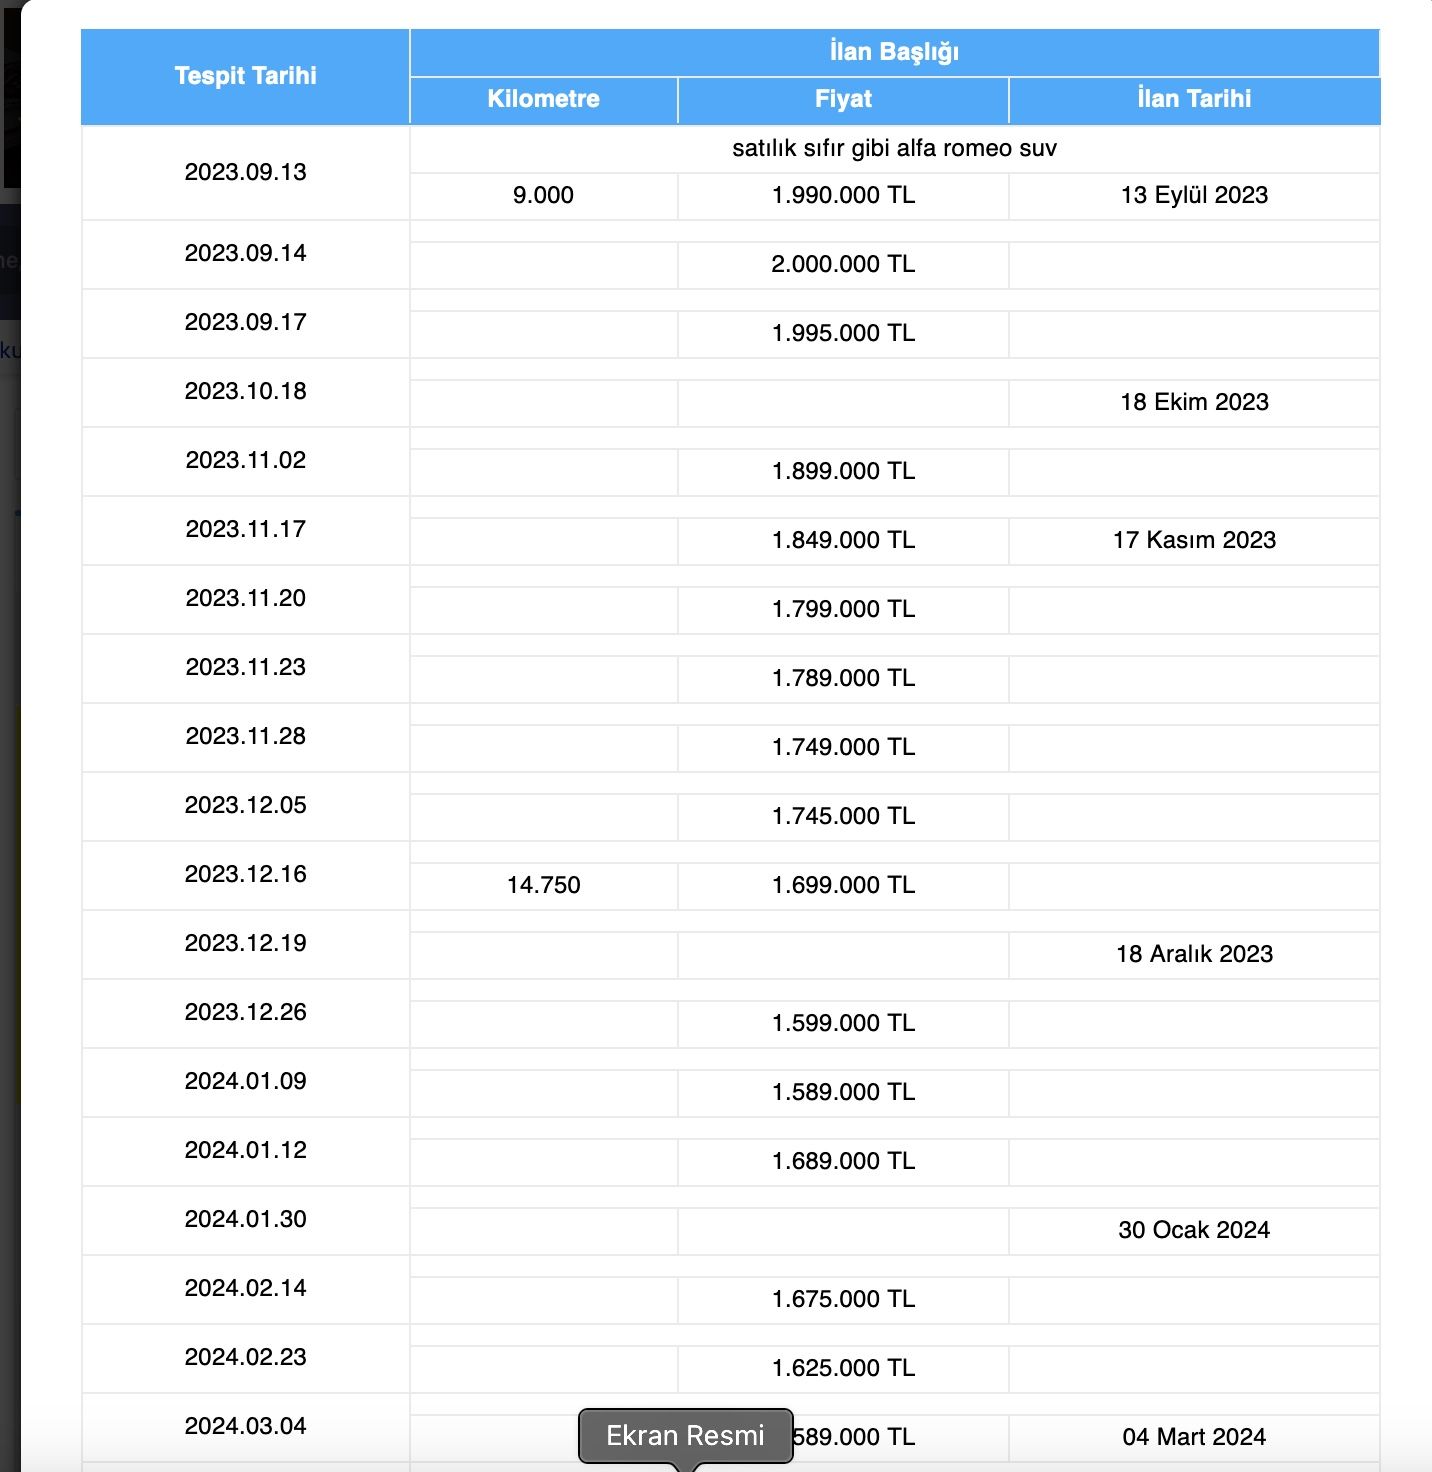Click the 13 Eylül 2023 listing date
The image size is (1432, 1472).
pyautogui.click(x=1194, y=196)
